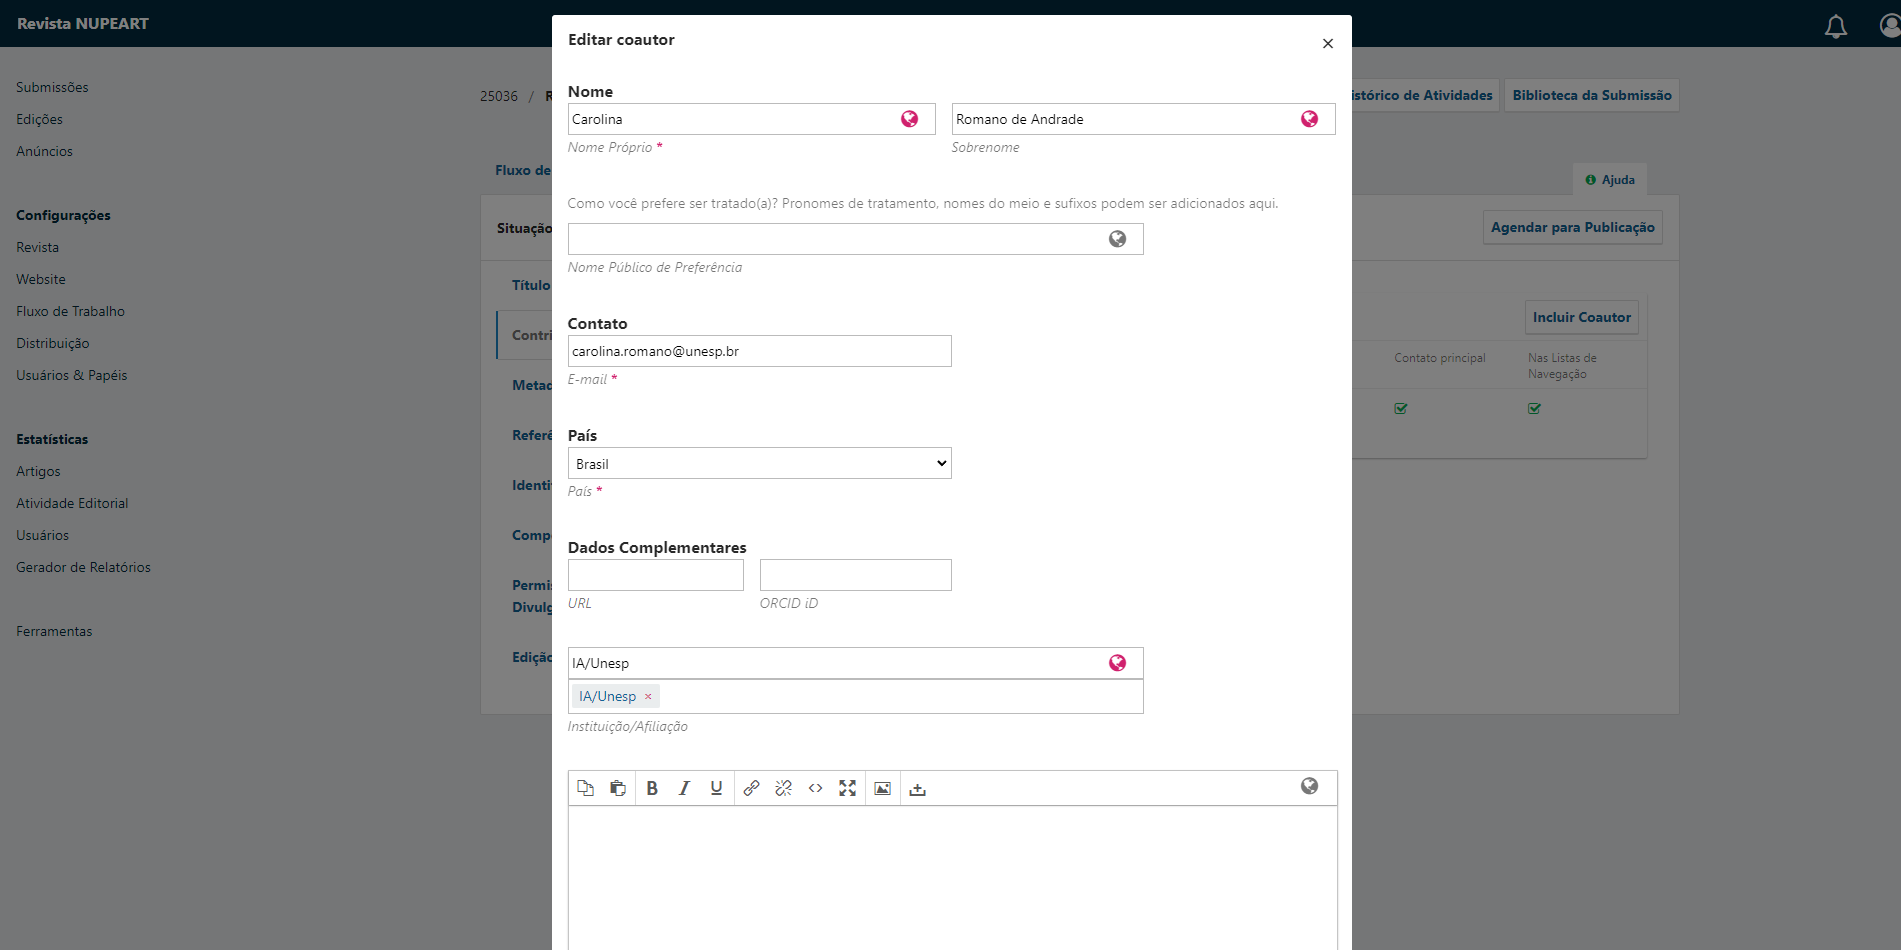1901x950 pixels.
Task: Open Submissões in the sidebar menu
Action: point(52,87)
